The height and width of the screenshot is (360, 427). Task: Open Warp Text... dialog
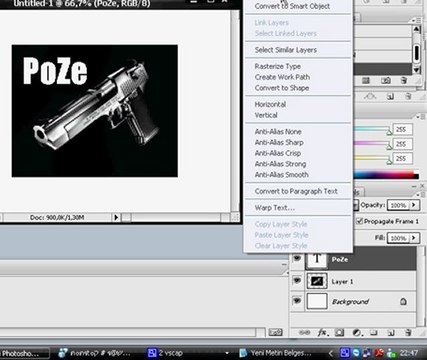(x=275, y=208)
